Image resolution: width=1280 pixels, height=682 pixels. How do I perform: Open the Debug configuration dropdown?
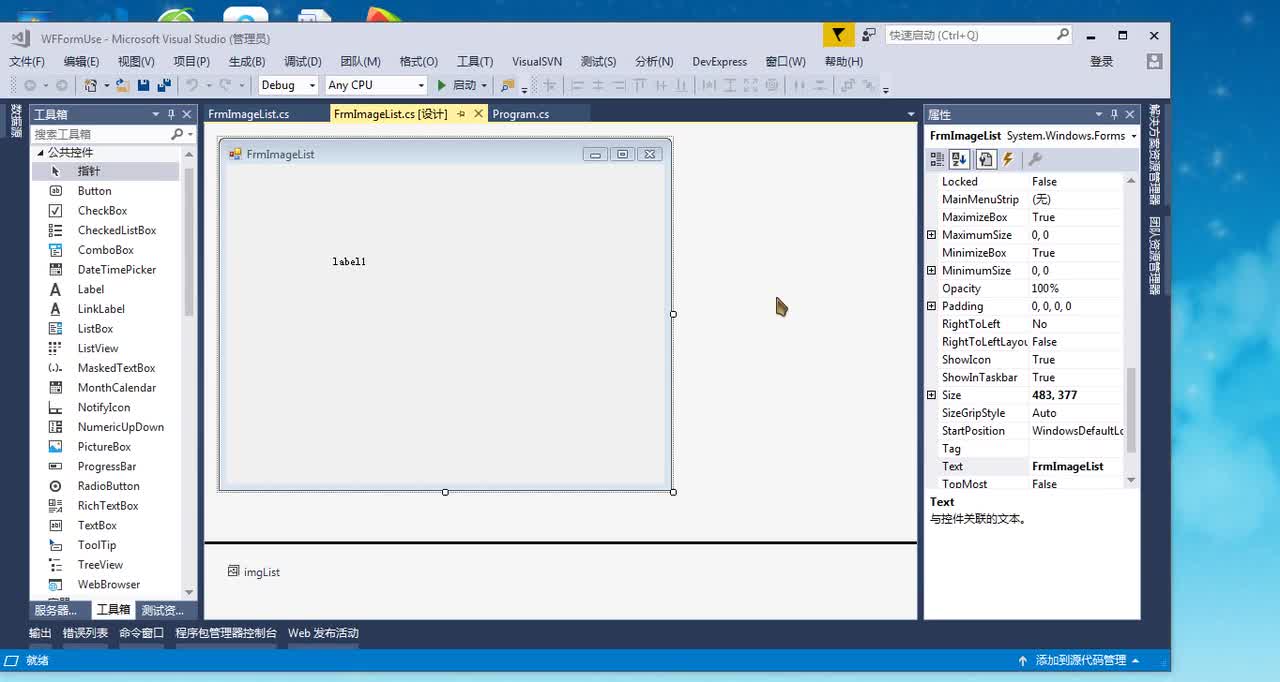coord(312,86)
